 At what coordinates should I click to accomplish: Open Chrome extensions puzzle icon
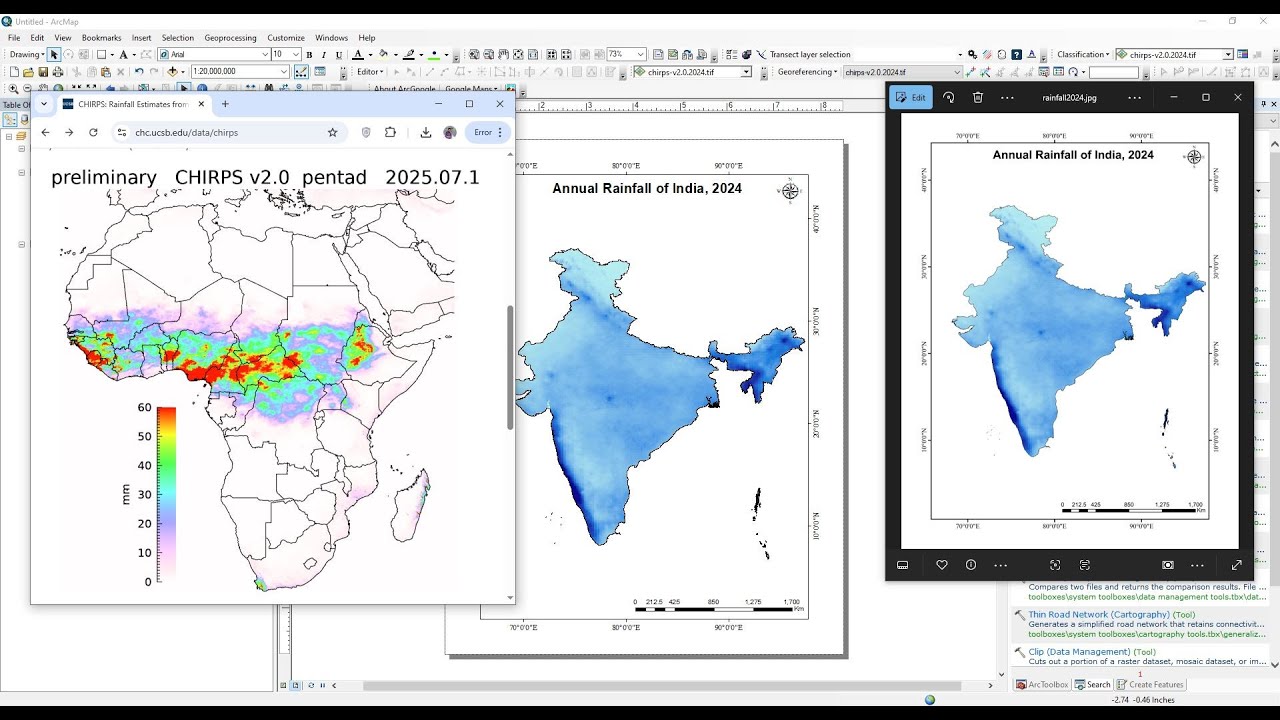tap(390, 132)
